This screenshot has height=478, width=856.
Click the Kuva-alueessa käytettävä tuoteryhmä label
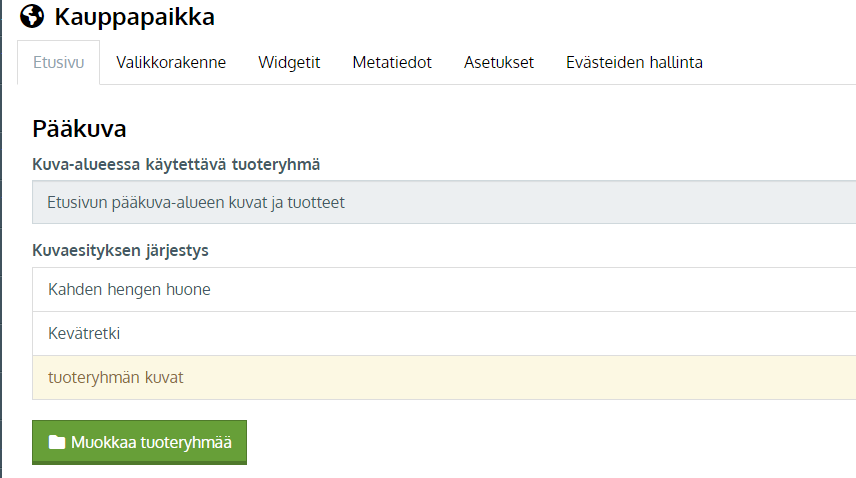pyautogui.click(x=176, y=164)
